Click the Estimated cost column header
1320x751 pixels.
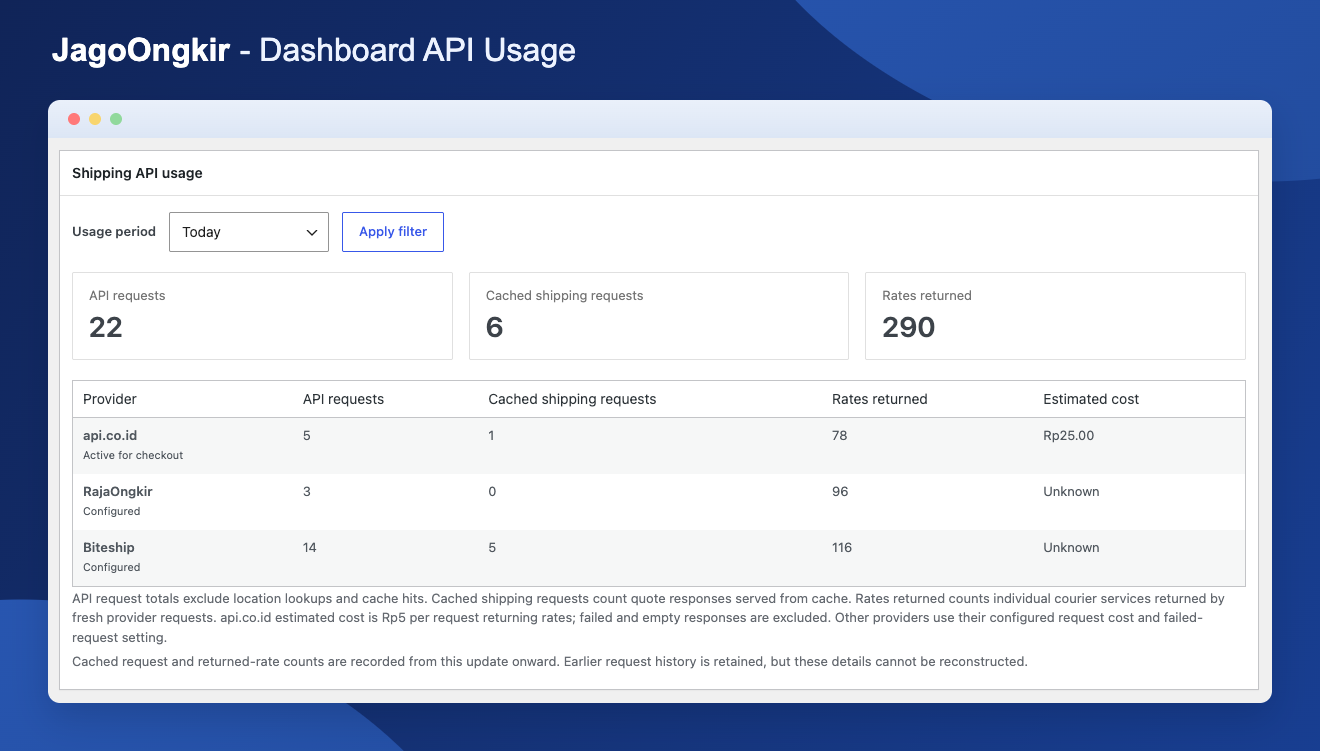[x=1091, y=399]
